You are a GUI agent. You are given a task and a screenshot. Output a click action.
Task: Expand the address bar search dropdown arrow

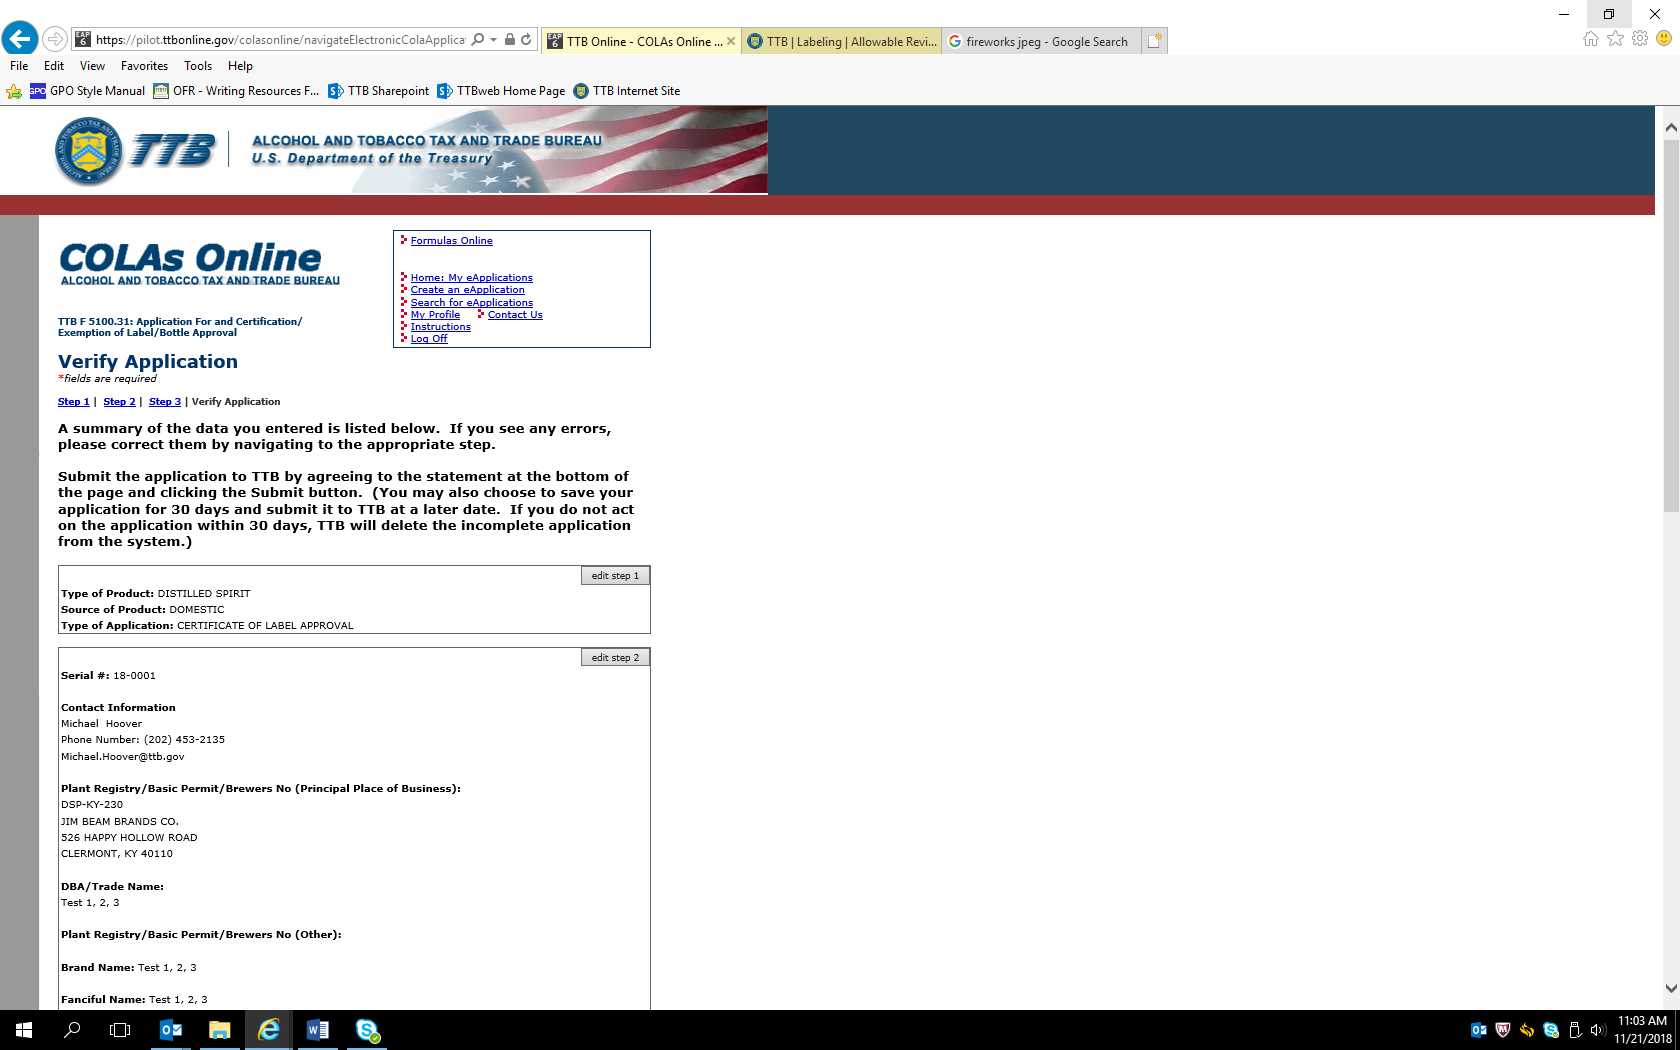tap(493, 40)
